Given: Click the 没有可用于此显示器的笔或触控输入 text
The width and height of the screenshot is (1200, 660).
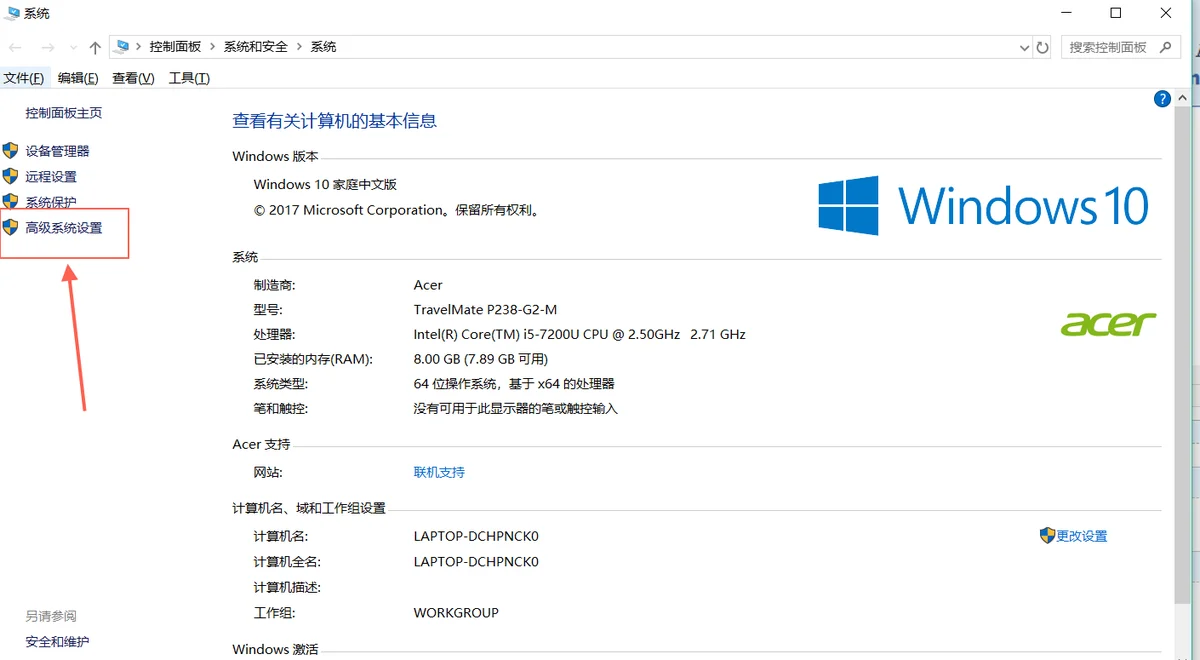Looking at the screenshot, I should 516,409.
